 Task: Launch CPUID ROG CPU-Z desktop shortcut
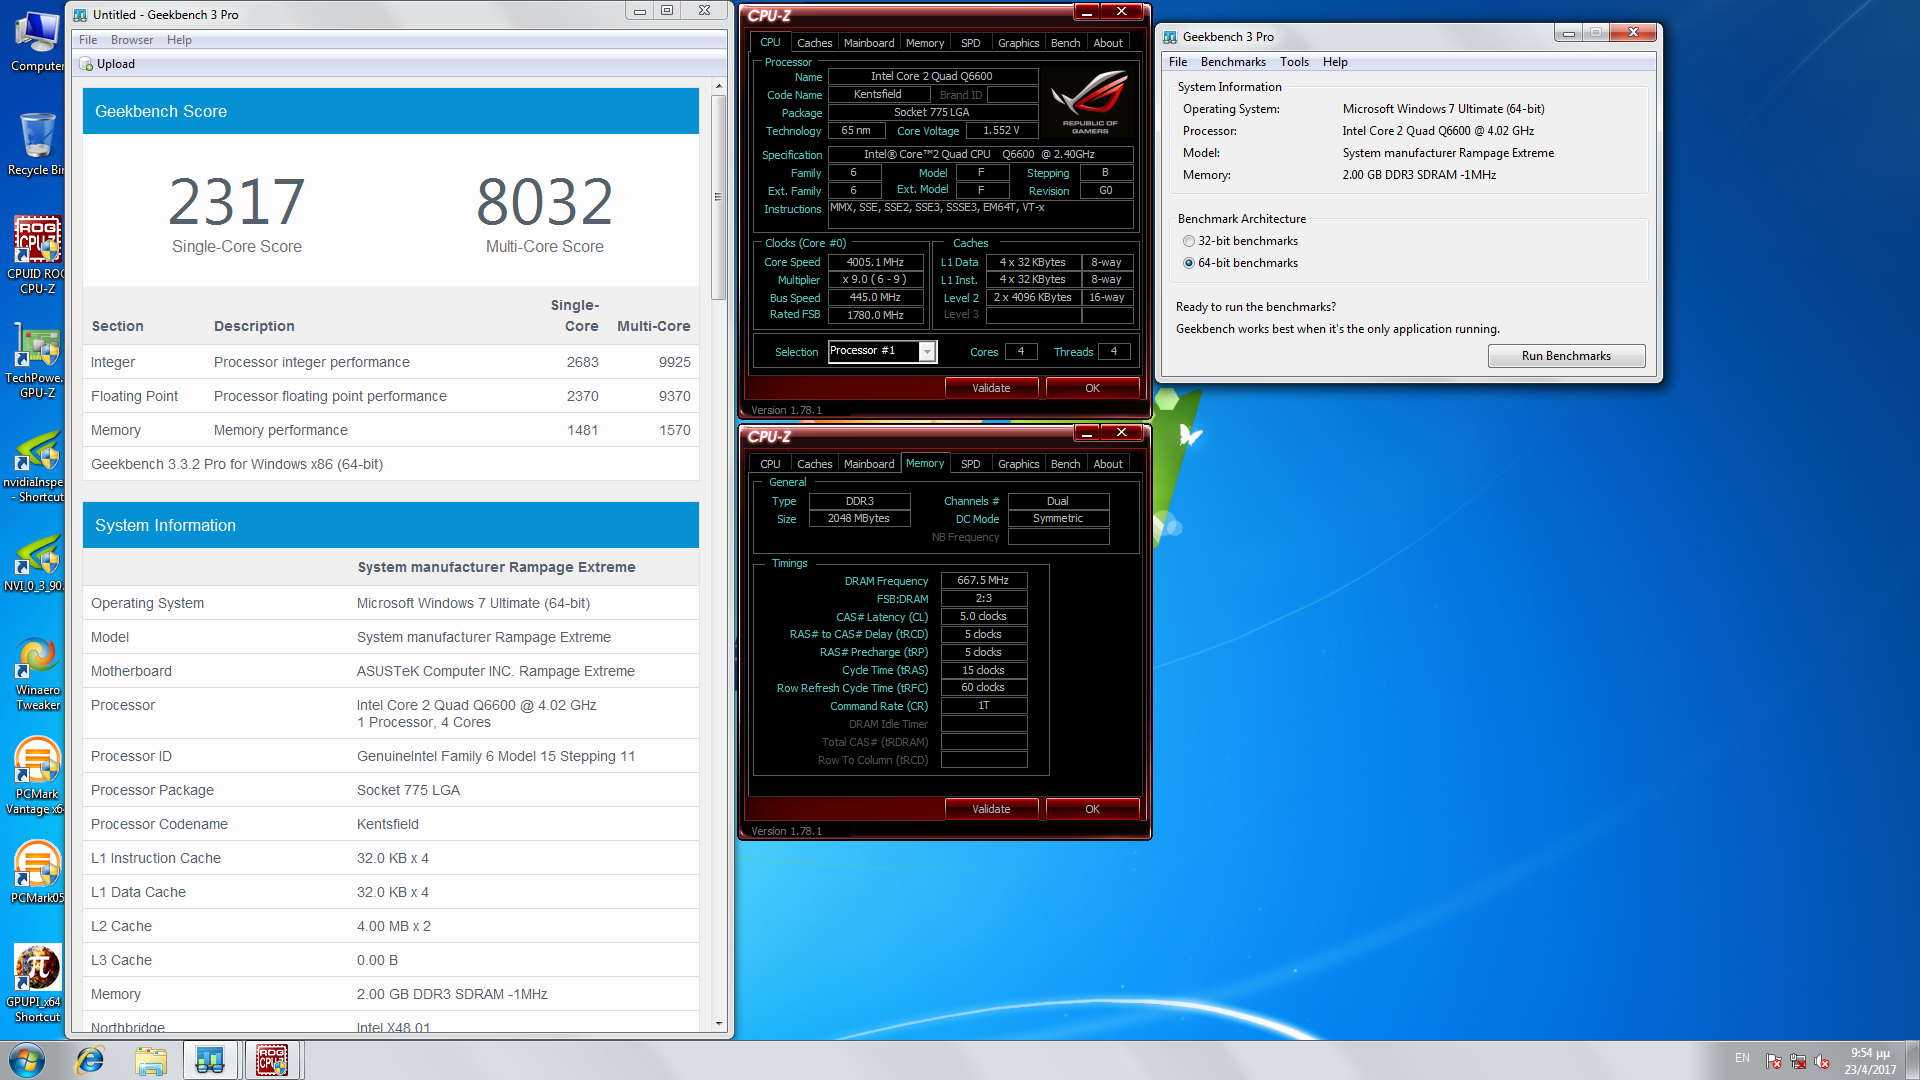tap(37, 256)
